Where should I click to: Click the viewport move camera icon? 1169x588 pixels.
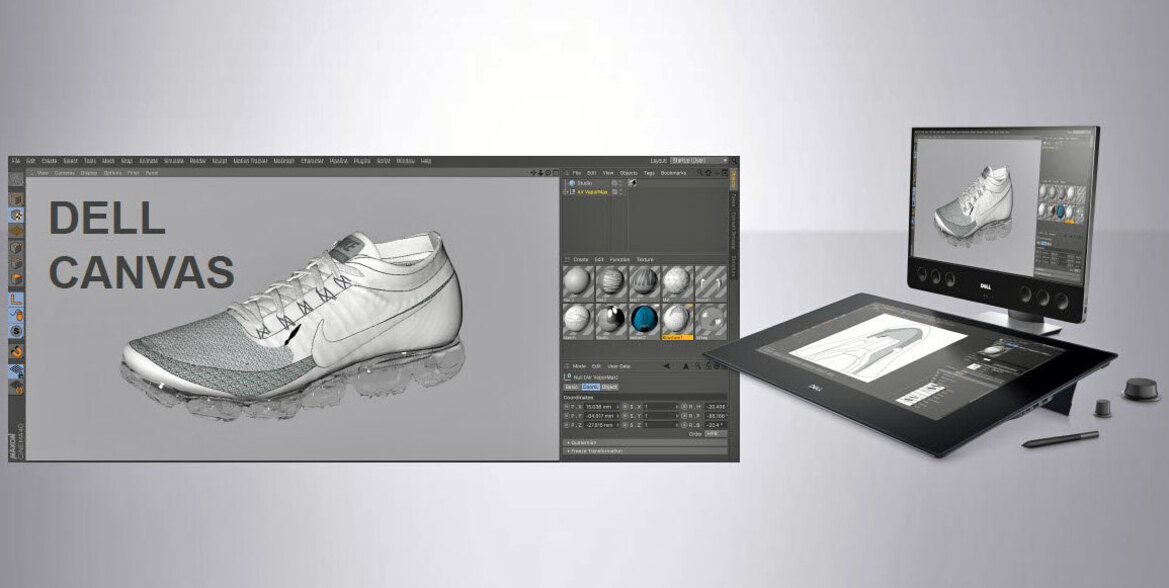(534, 173)
